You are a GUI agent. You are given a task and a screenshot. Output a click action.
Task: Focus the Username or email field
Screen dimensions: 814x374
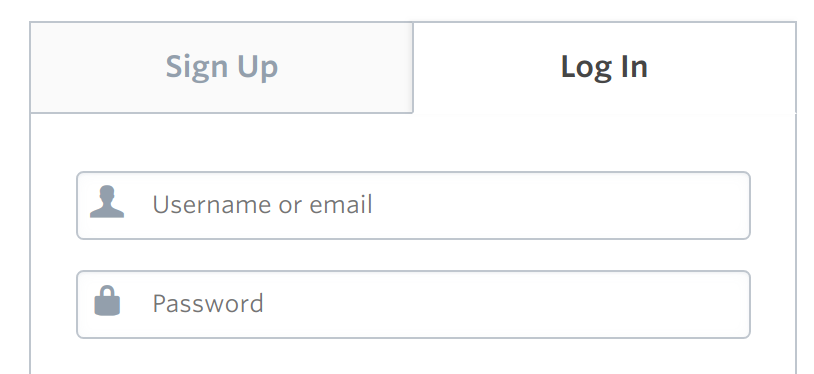(413, 205)
